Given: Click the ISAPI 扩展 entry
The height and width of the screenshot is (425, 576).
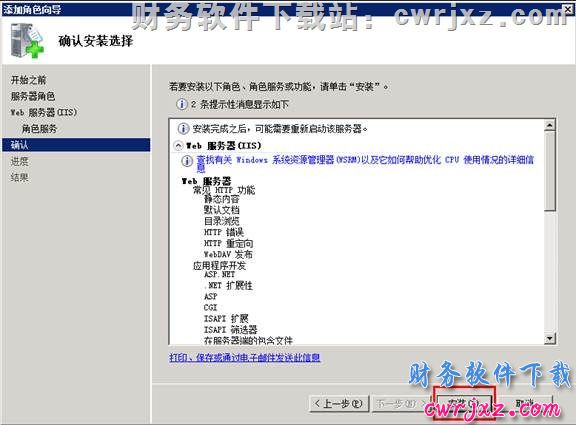Looking at the screenshot, I should [226, 318].
